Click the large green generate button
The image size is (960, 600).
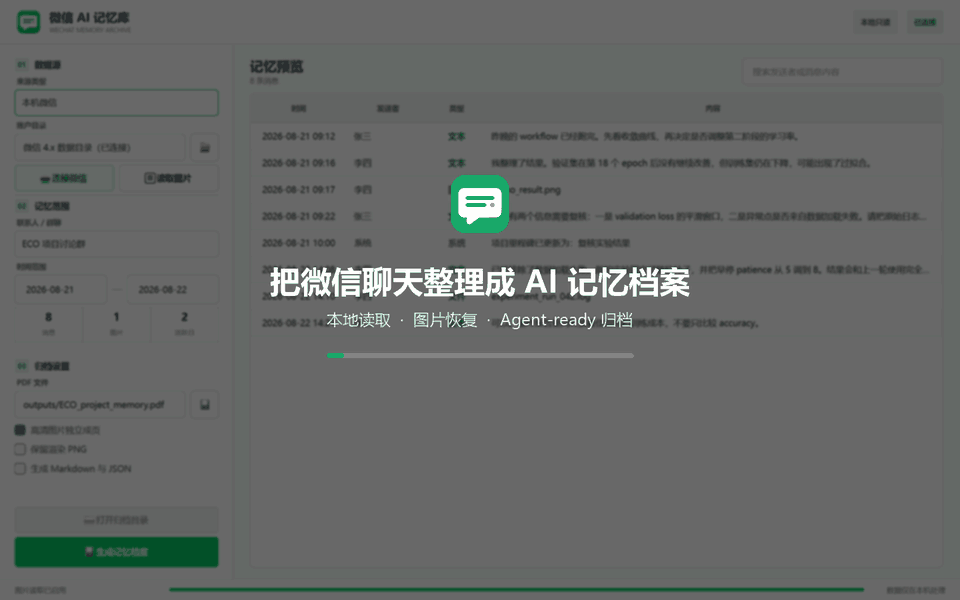tap(116, 552)
